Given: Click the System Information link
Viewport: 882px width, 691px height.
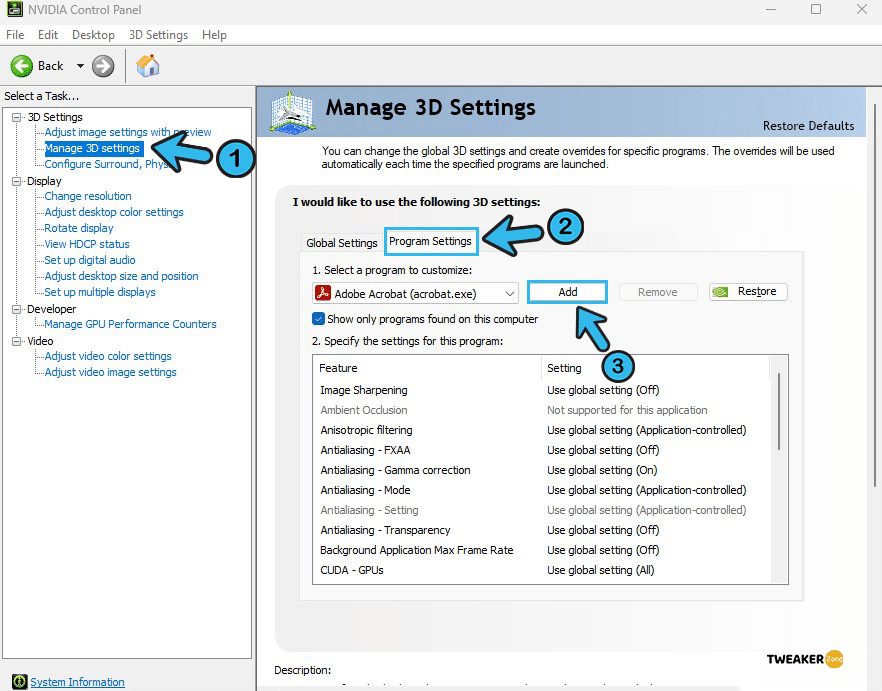Looking at the screenshot, I should pyautogui.click(x=77, y=681).
